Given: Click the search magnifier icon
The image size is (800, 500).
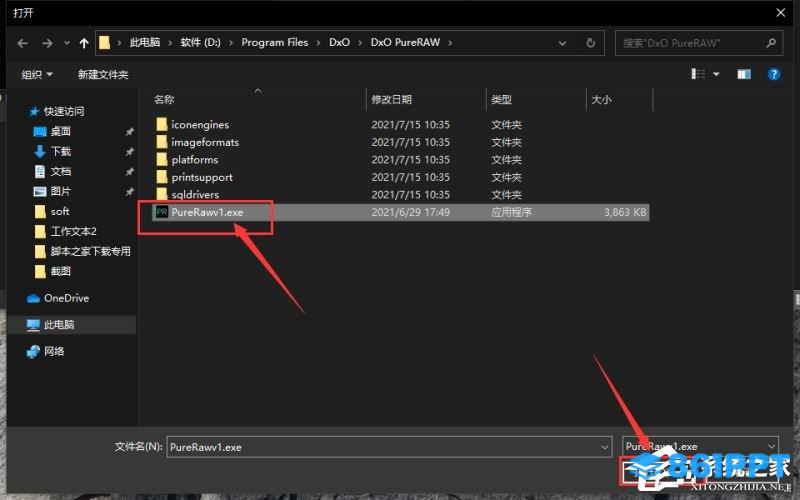Looking at the screenshot, I should [771, 43].
